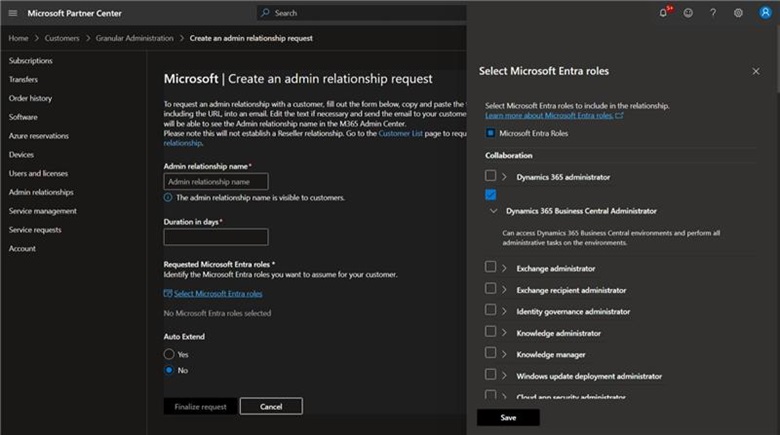780x435 pixels.
Task: Save the selected Entra roles
Action: tap(508, 418)
